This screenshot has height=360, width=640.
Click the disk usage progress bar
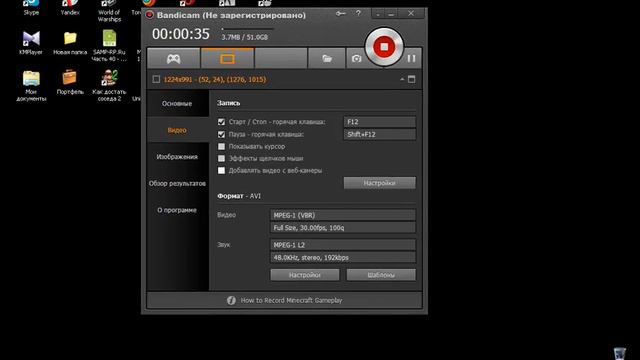(247, 29)
